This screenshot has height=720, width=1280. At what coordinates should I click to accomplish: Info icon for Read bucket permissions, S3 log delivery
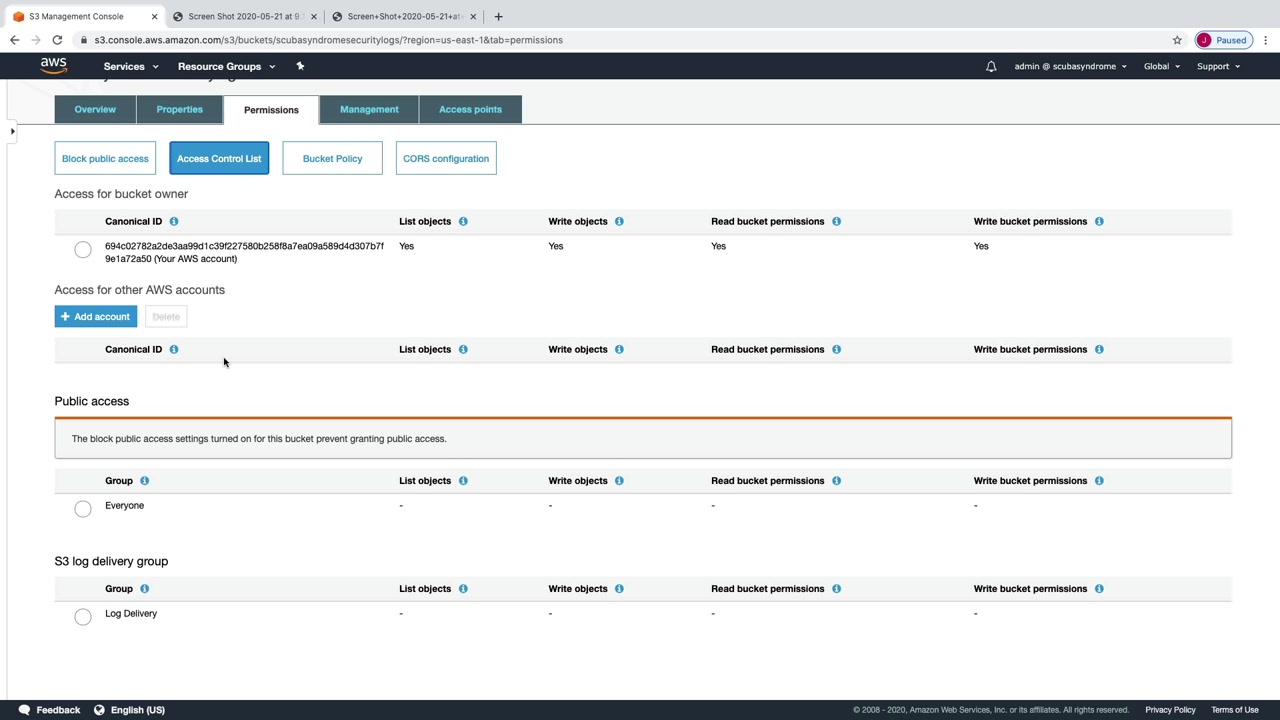[836, 588]
